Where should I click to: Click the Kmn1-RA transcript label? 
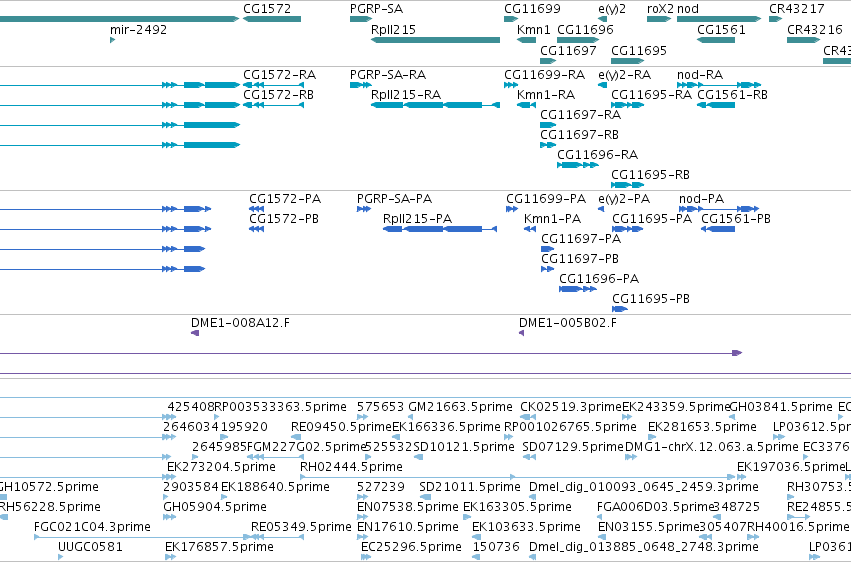[545, 94]
